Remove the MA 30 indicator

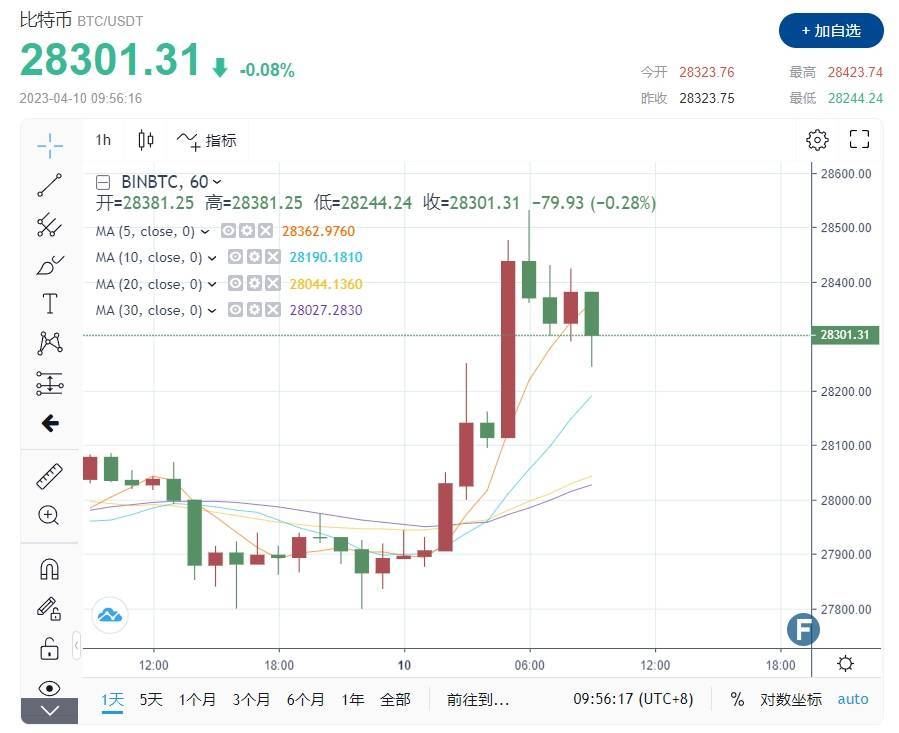tap(271, 310)
